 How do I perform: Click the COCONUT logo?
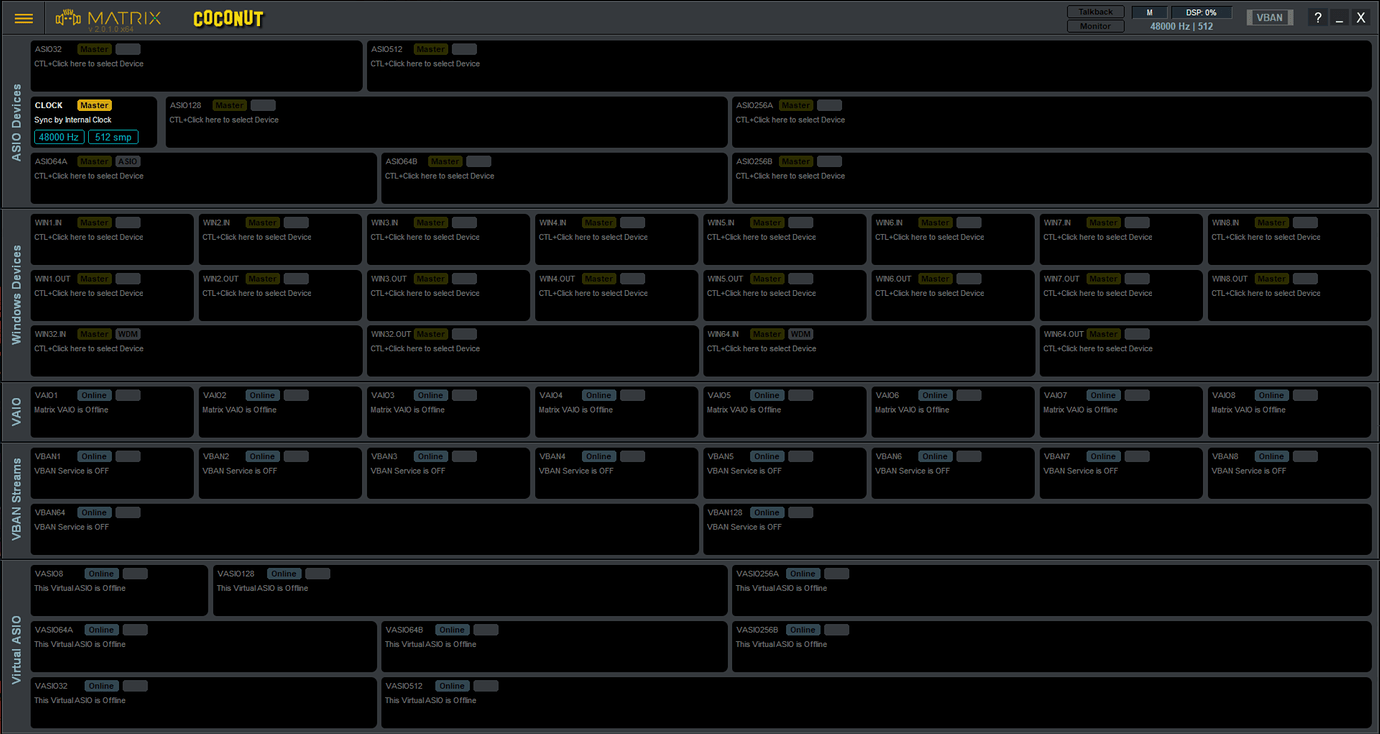click(x=228, y=17)
